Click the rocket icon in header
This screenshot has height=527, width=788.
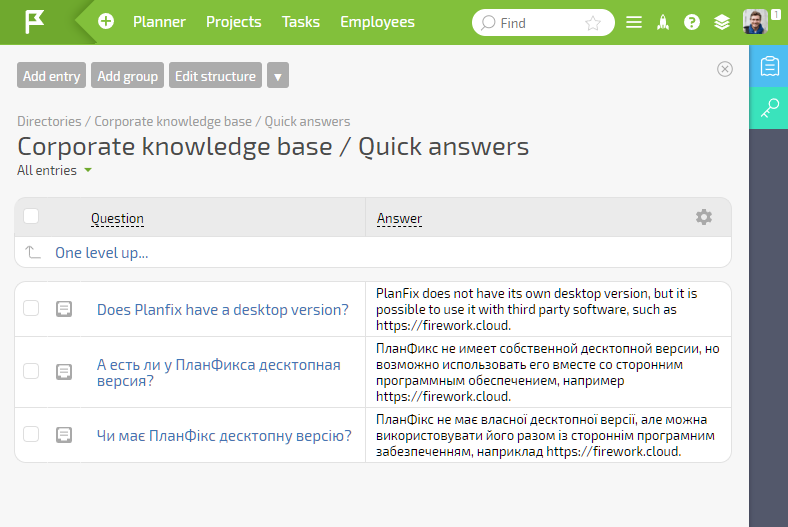[x=663, y=22]
